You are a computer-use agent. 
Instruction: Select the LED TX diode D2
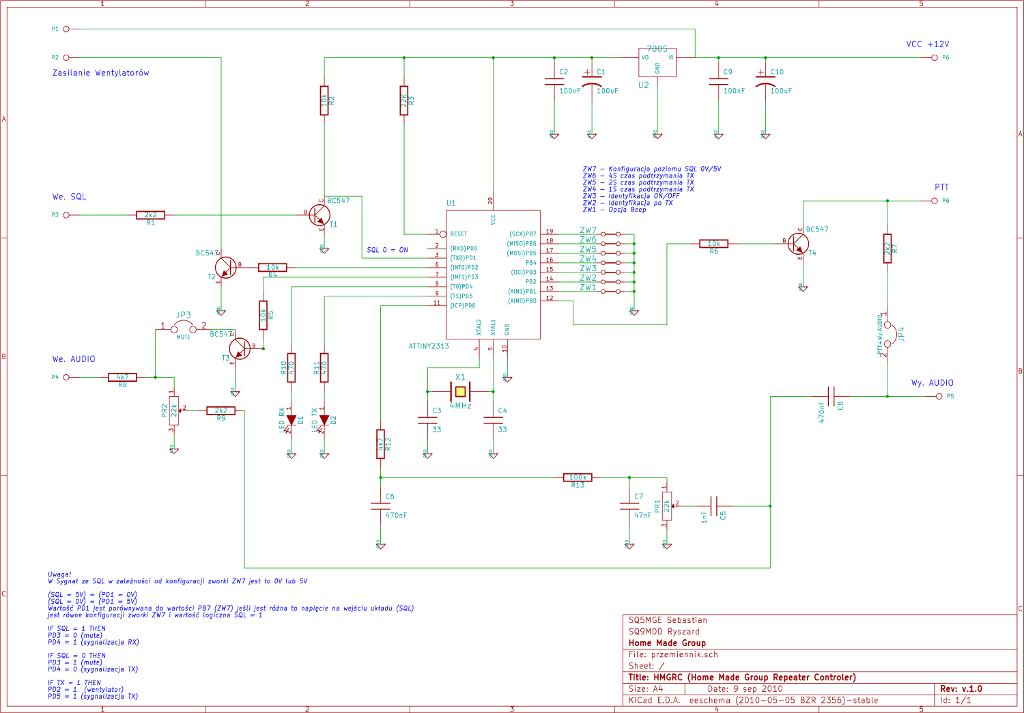(323, 418)
